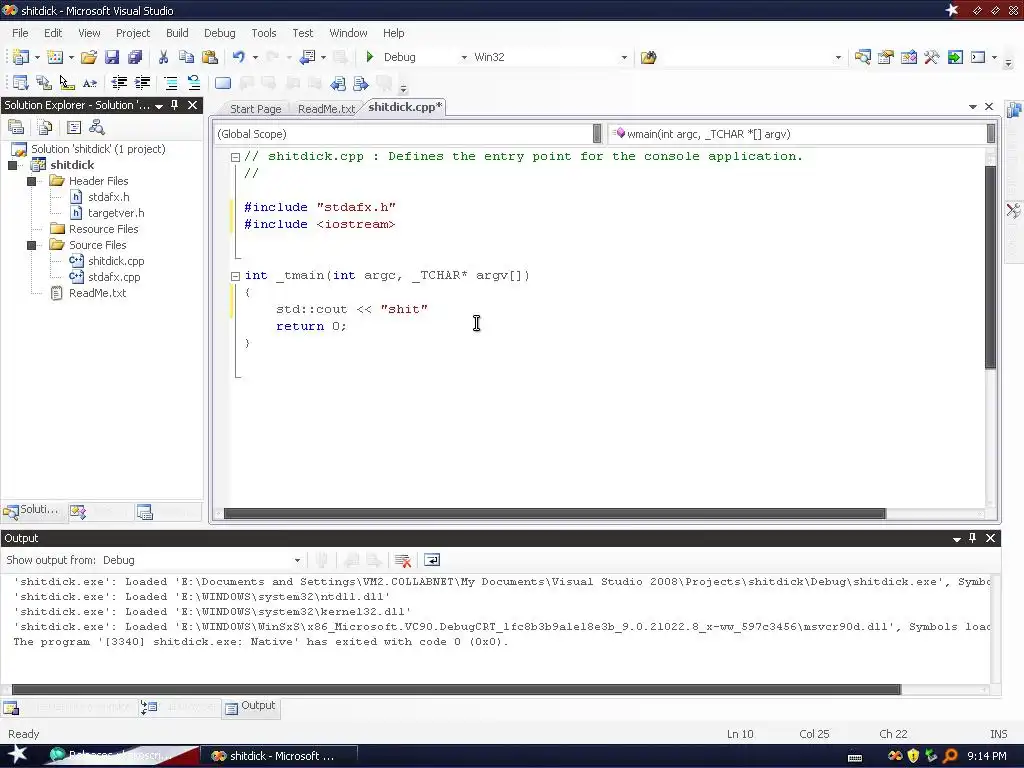Click the Paste clipboard icon
1024x768 pixels.
pos(210,57)
